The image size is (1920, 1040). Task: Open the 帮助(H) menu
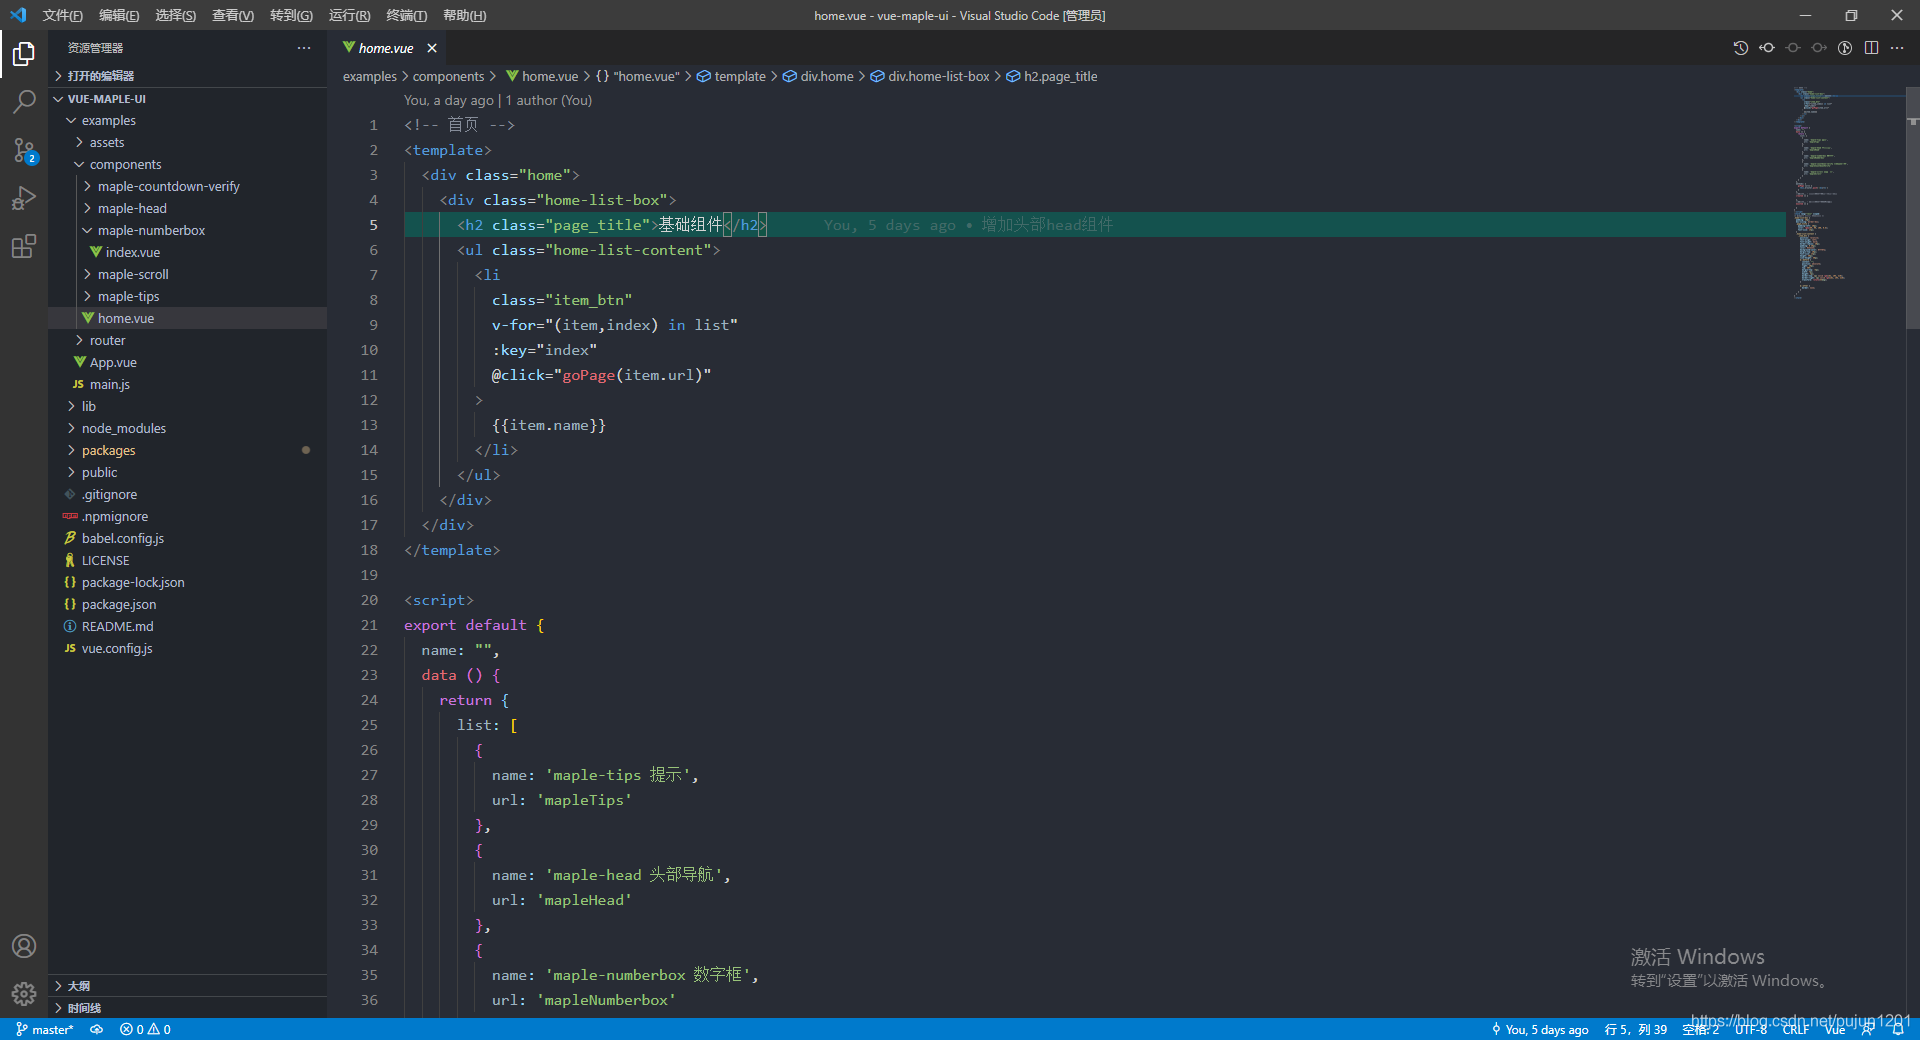coord(465,15)
